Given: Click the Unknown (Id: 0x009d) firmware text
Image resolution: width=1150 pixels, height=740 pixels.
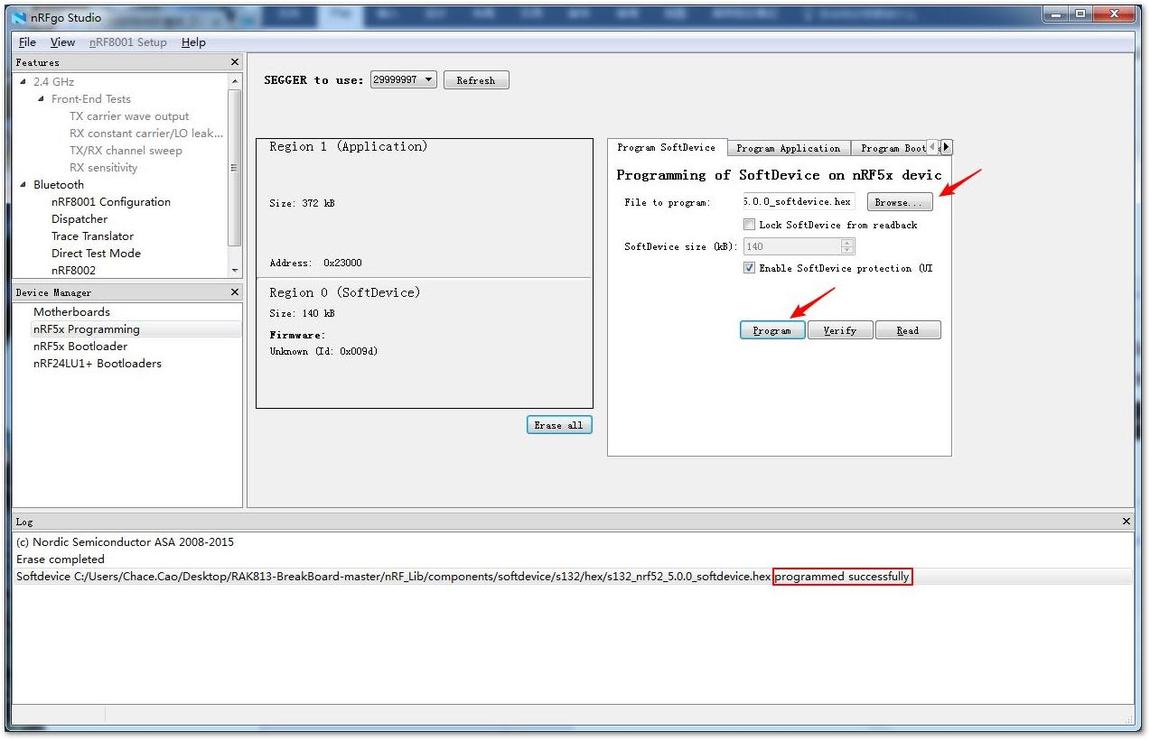Looking at the screenshot, I should [x=323, y=351].
